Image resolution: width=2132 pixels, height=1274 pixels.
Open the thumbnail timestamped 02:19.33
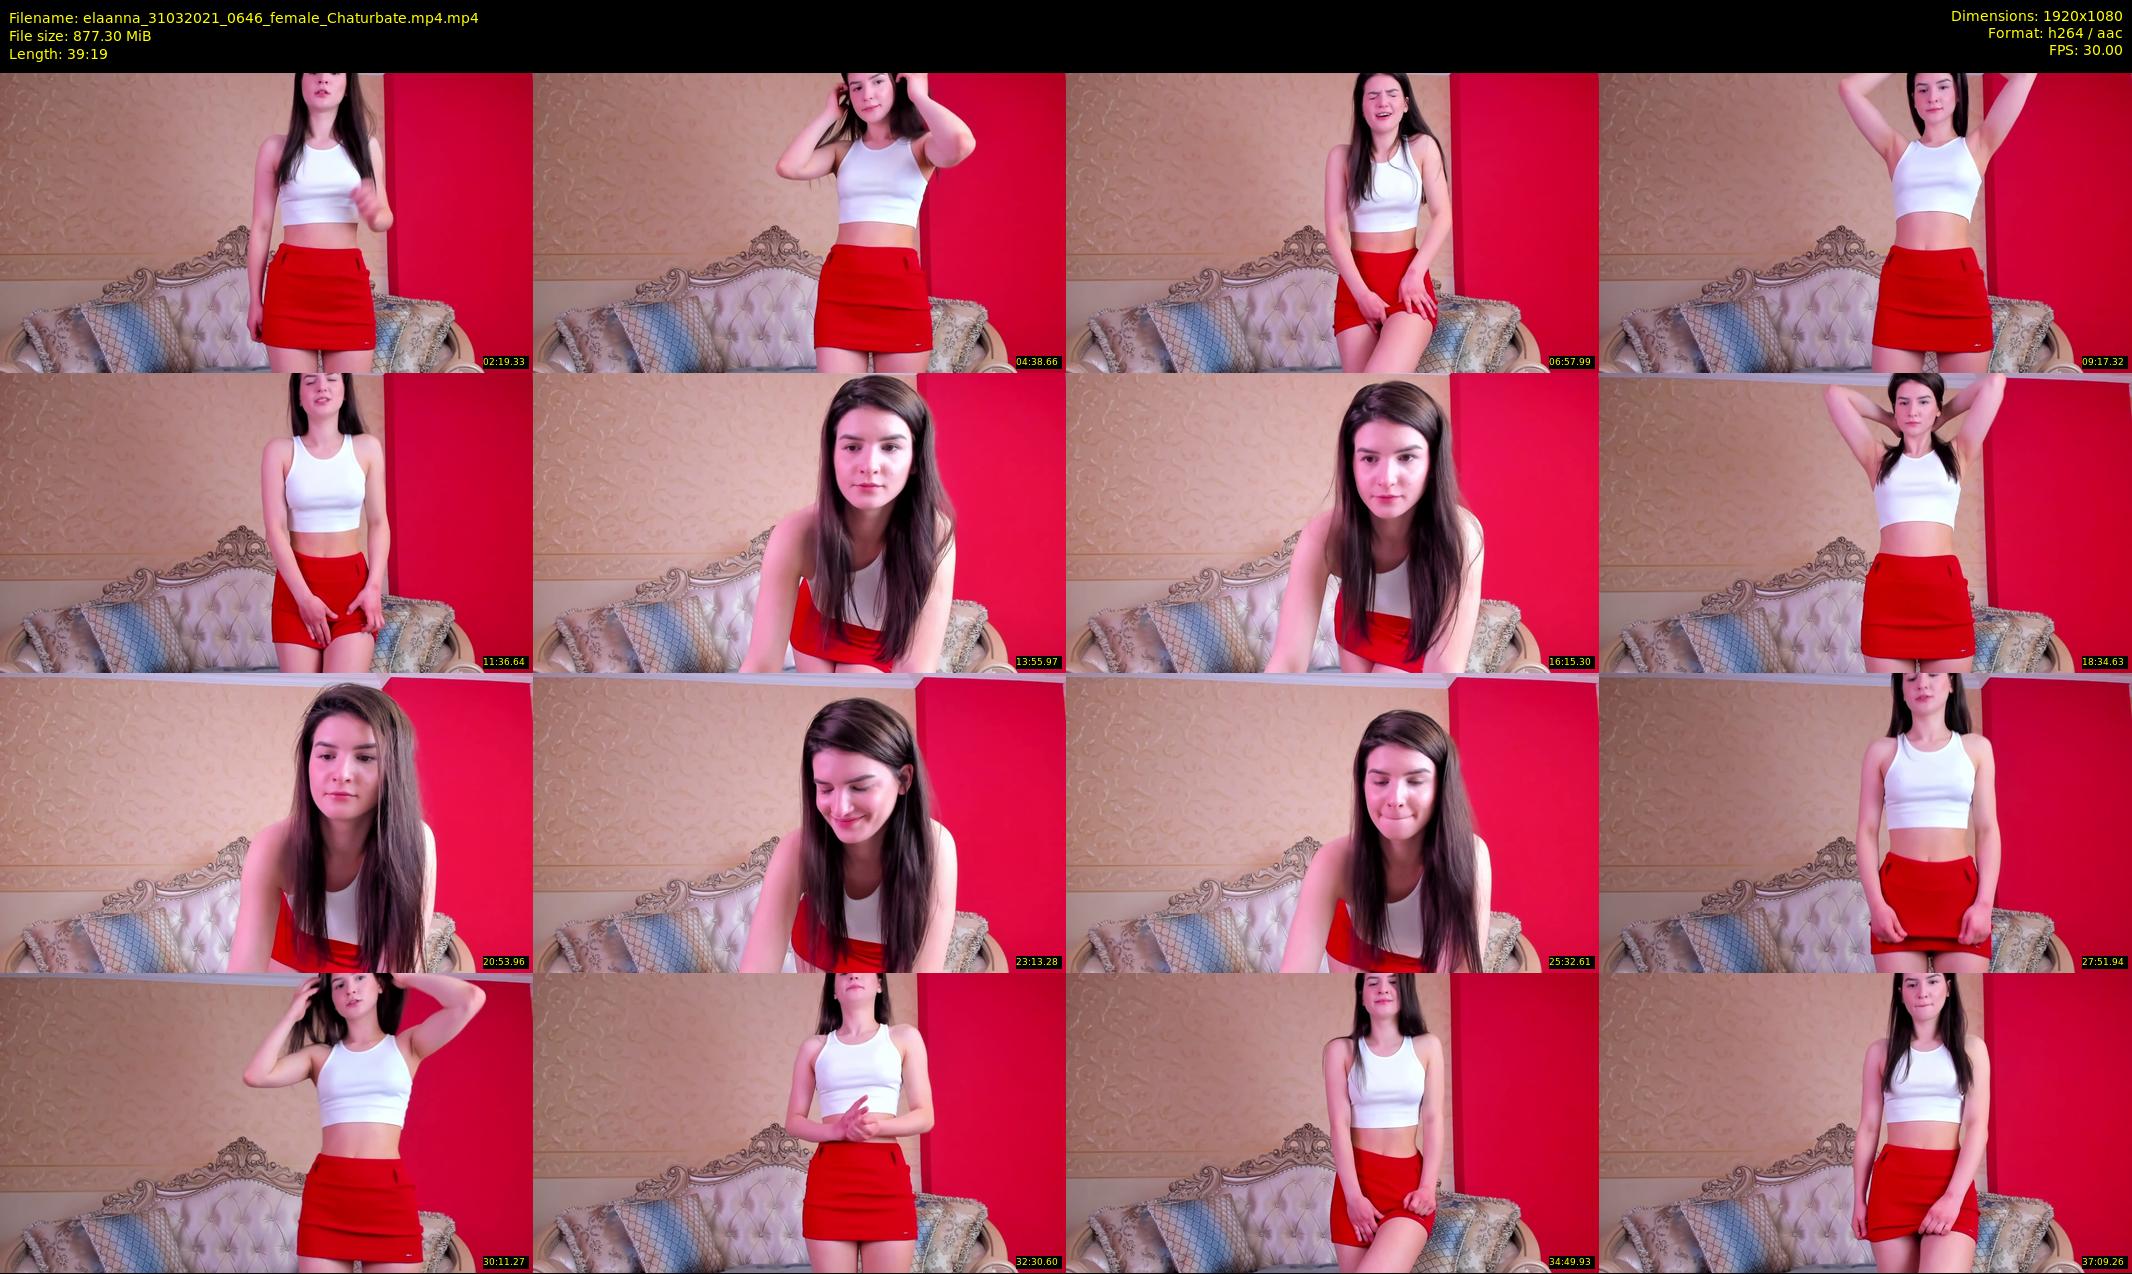click(x=266, y=222)
